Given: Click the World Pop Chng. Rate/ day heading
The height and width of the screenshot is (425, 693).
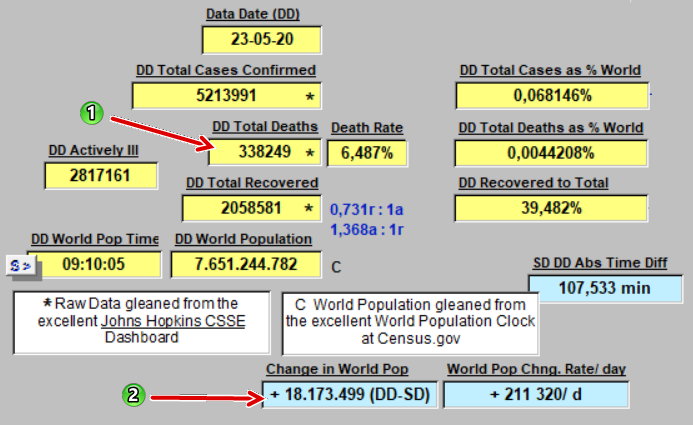Looking at the screenshot, I should tap(536, 369).
